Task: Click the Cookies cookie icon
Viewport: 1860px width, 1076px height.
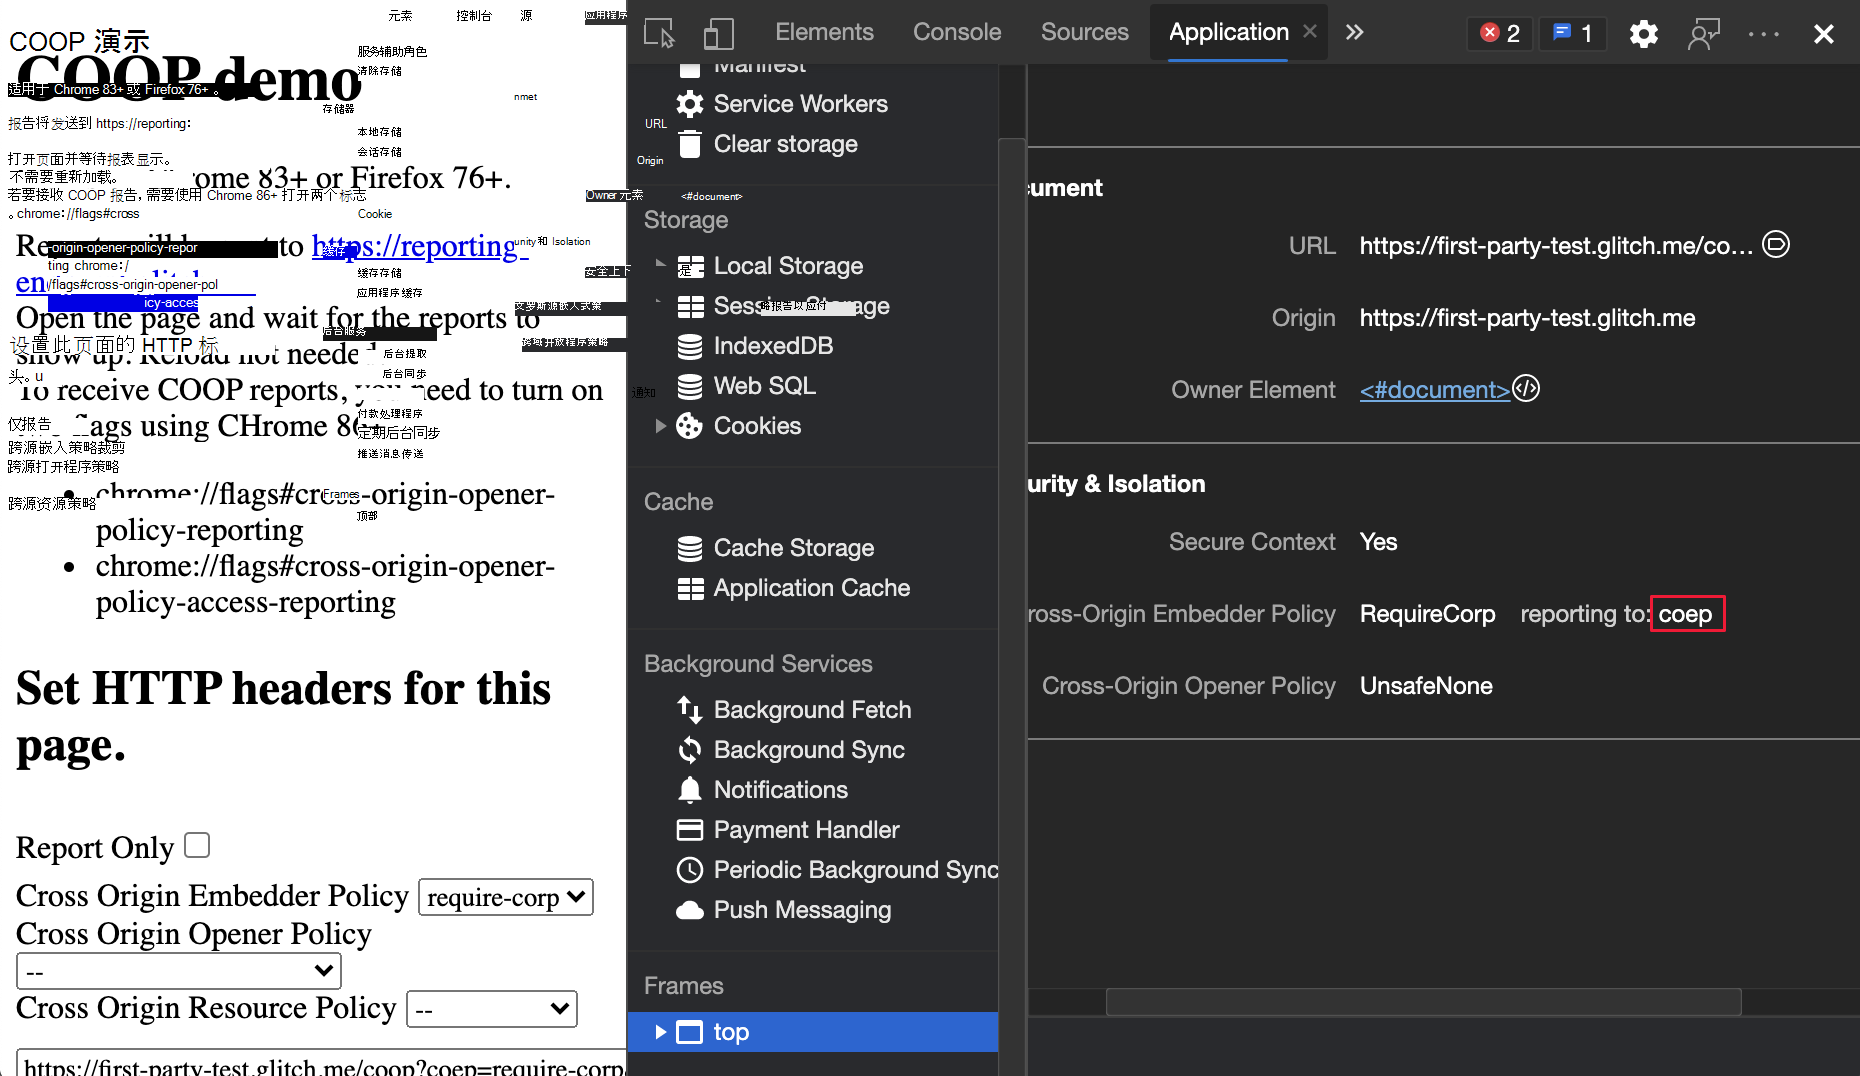Action: coord(690,426)
